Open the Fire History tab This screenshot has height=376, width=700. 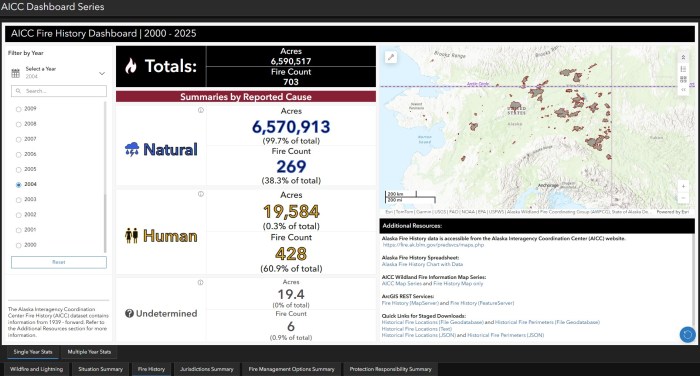[151, 369]
